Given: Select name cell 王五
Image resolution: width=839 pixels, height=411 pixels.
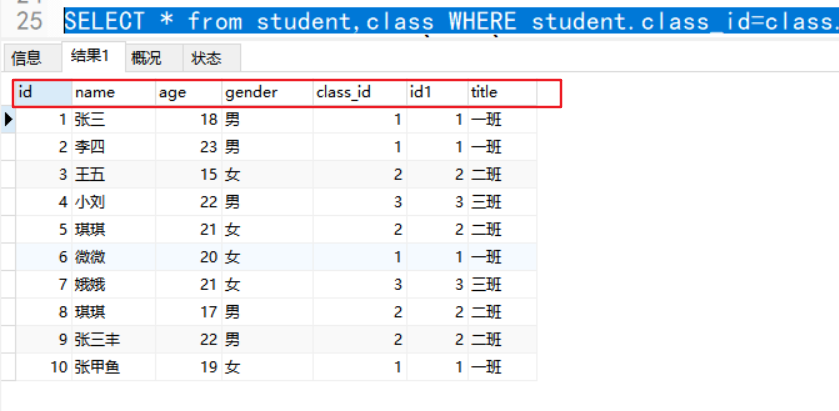Looking at the screenshot, I should [113, 174].
